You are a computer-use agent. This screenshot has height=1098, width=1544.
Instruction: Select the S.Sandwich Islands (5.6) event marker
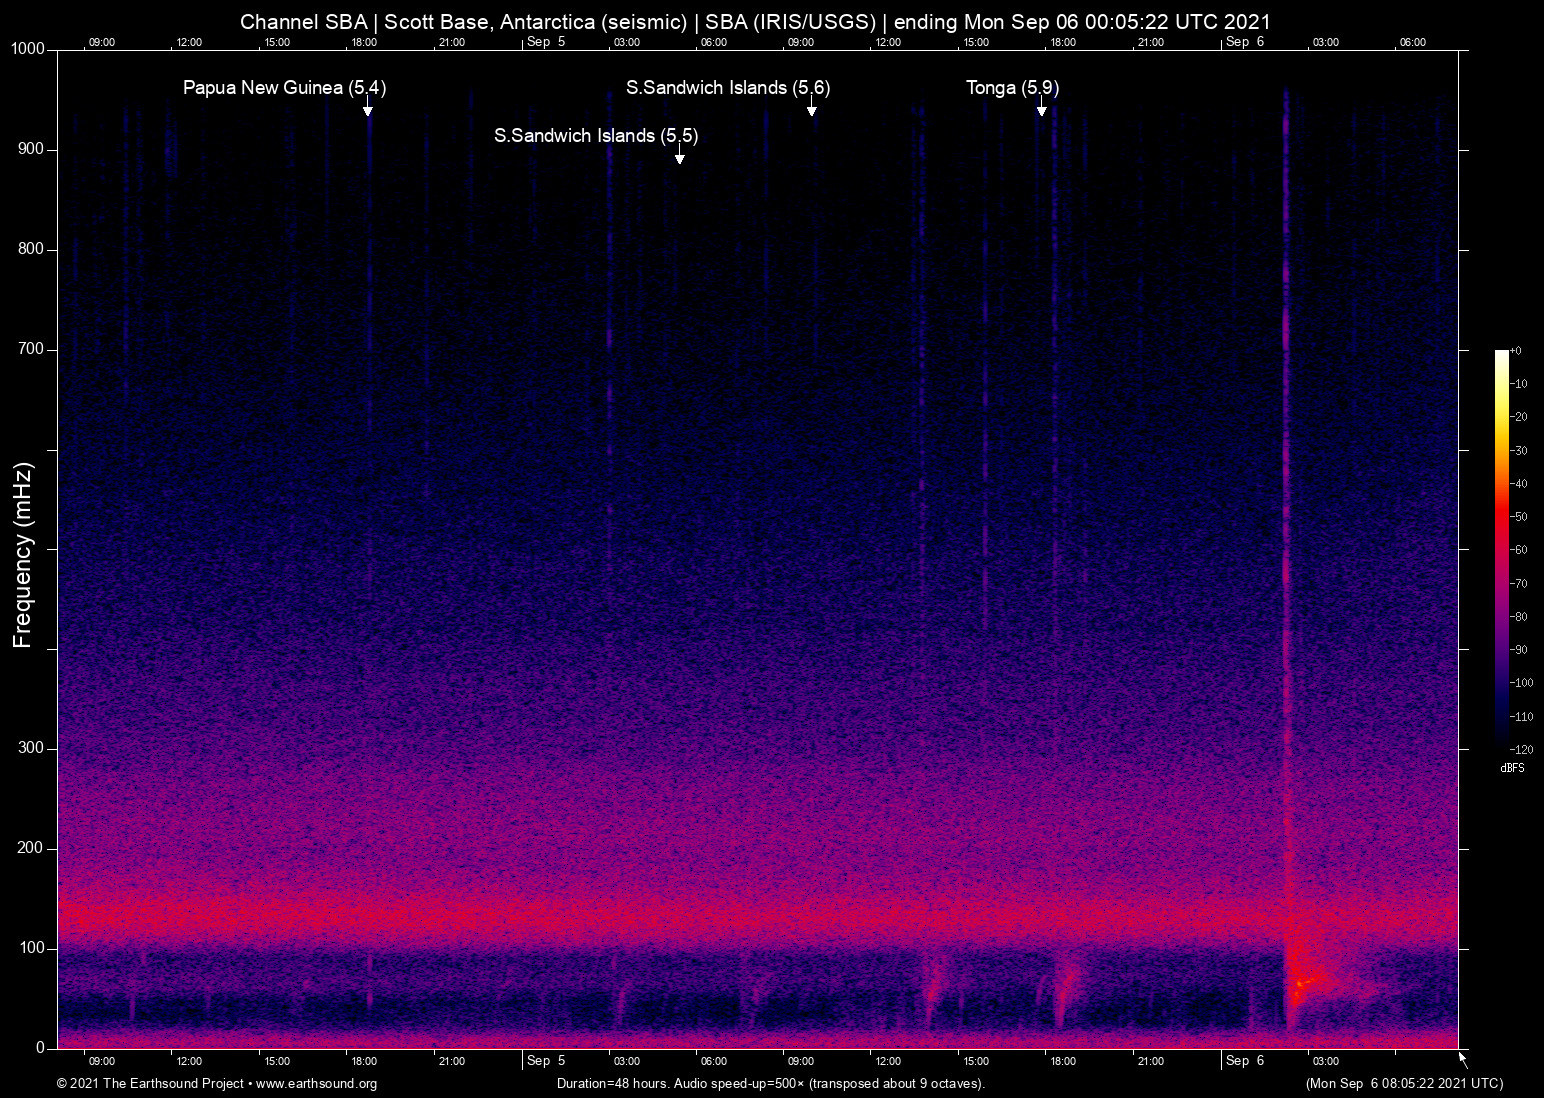[x=813, y=110]
